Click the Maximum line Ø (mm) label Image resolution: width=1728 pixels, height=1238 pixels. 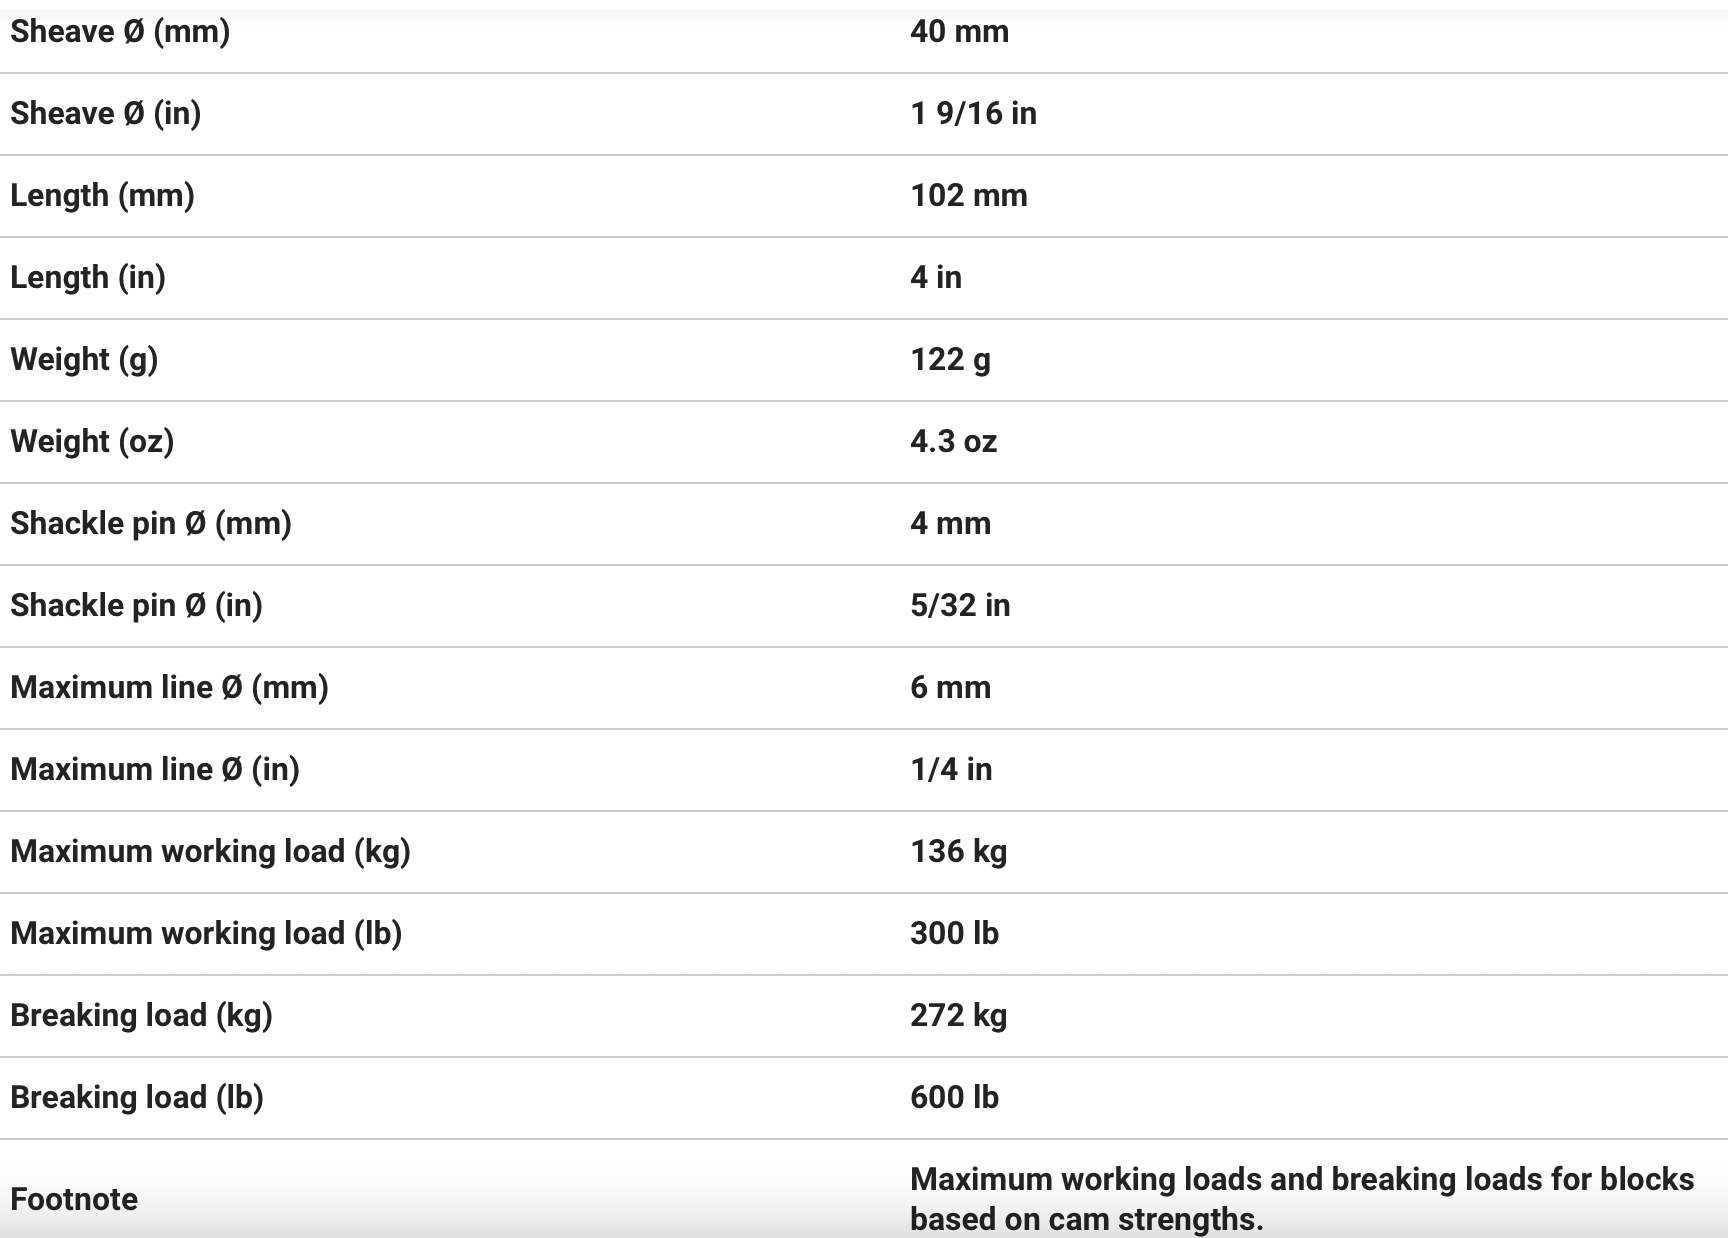point(169,688)
